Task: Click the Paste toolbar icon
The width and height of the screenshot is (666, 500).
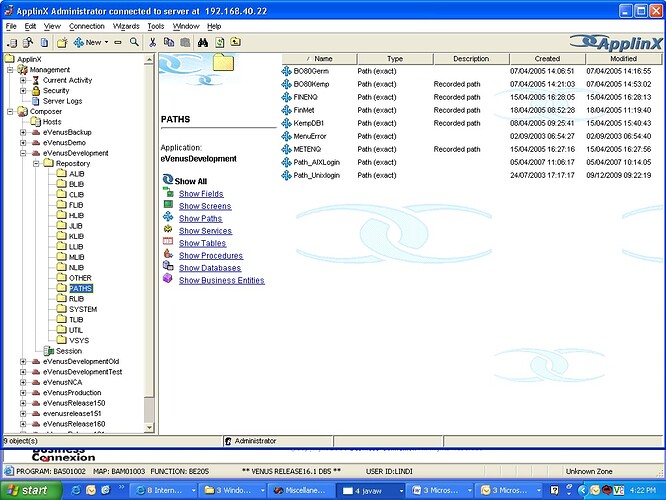Action: (x=185, y=42)
